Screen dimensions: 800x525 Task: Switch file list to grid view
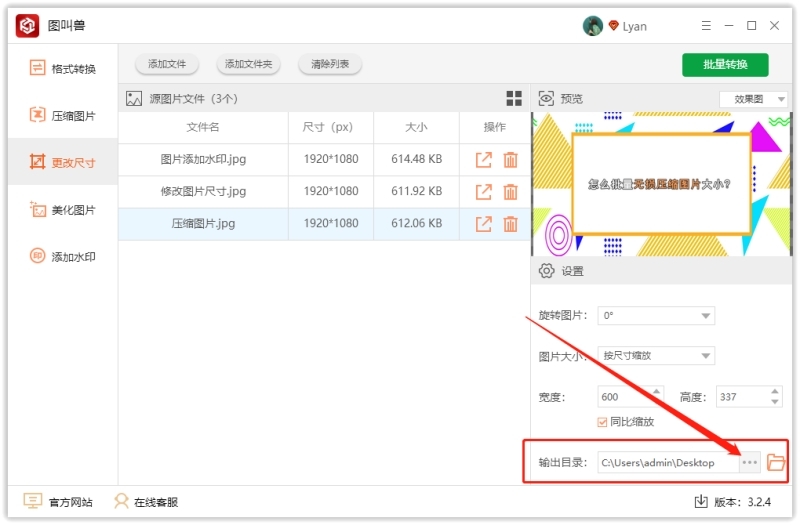coord(514,98)
